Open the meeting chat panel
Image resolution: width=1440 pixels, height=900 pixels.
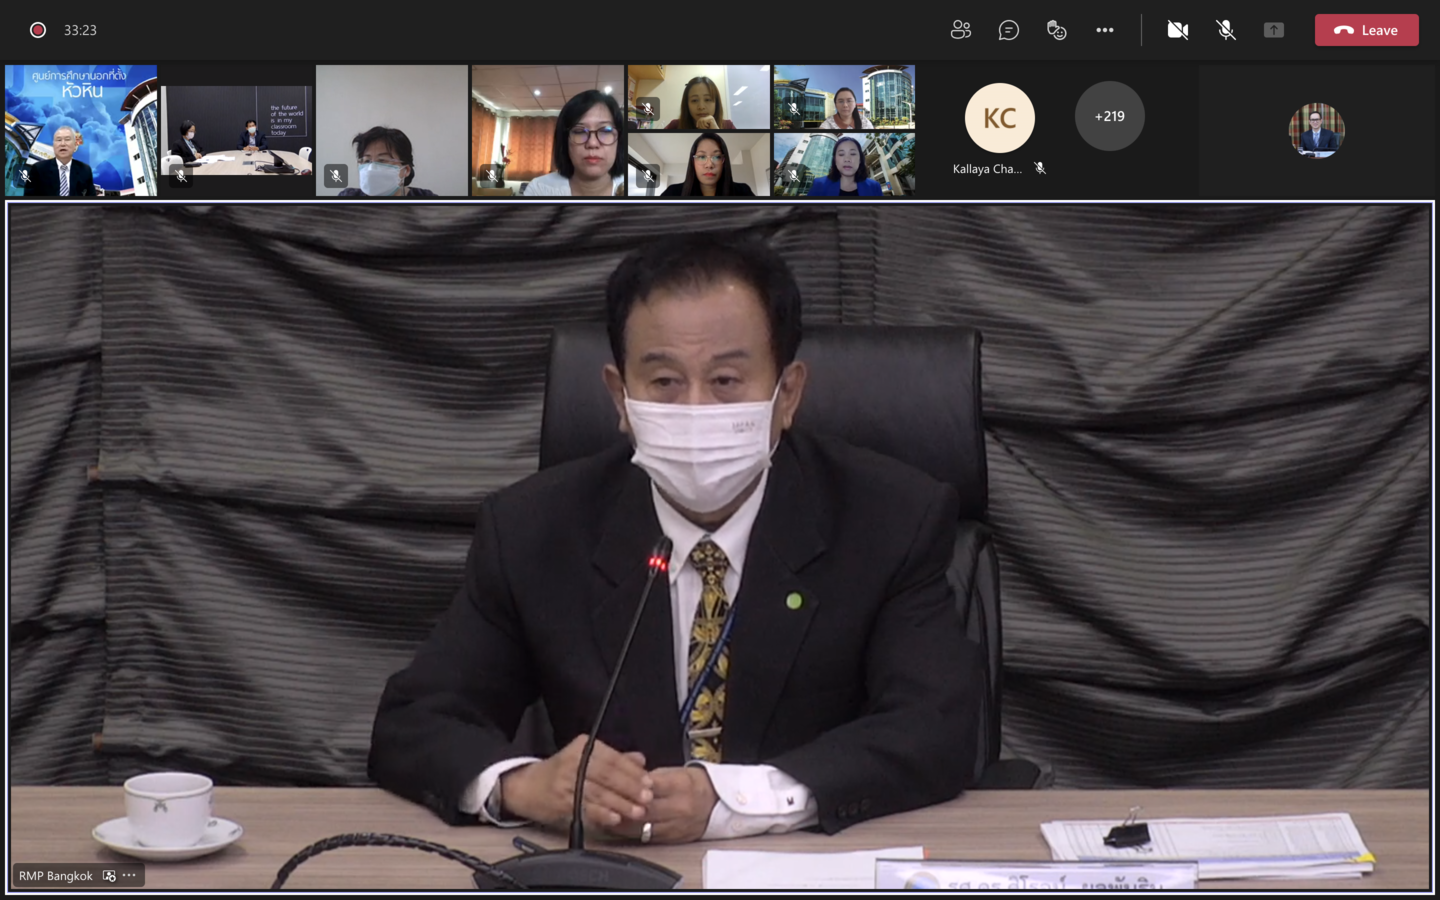coord(1009,30)
